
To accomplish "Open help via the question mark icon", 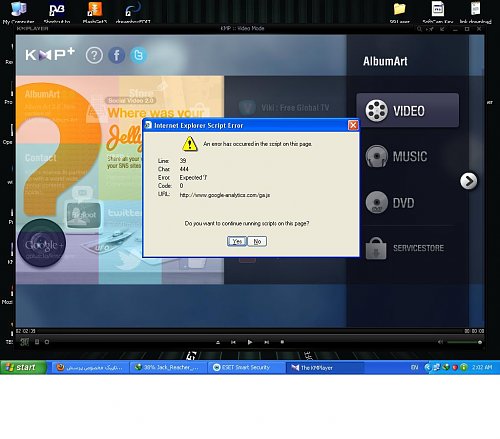I will [94, 55].
